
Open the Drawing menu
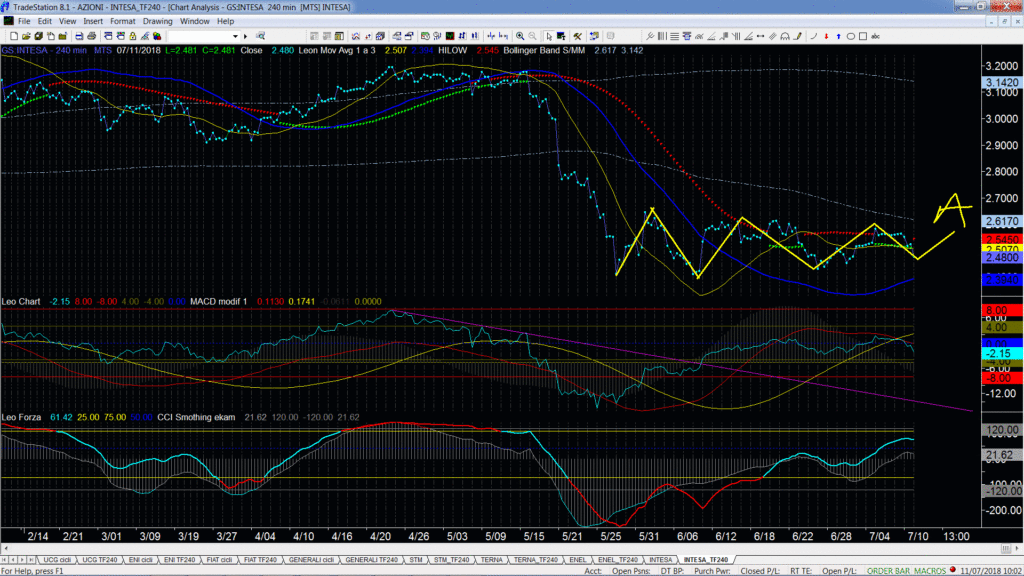click(x=157, y=21)
